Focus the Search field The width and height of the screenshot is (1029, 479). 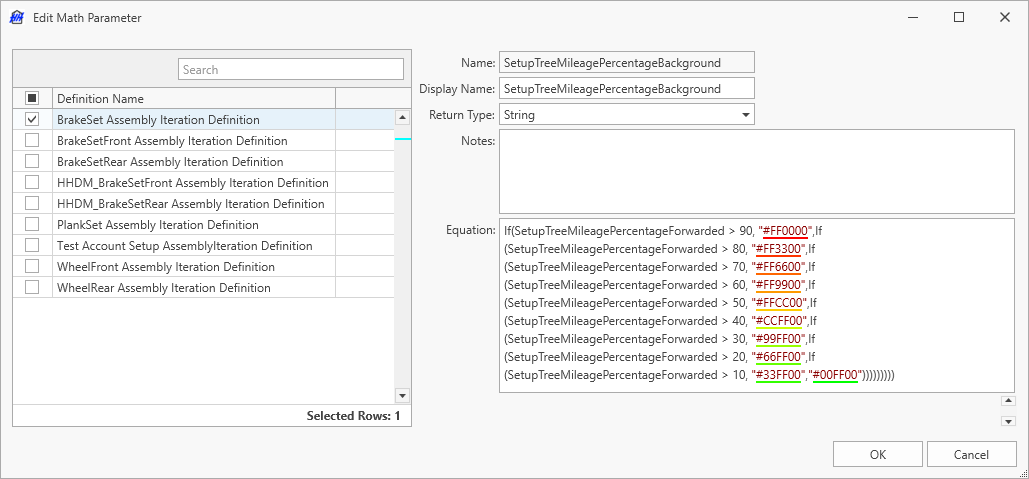tap(291, 69)
